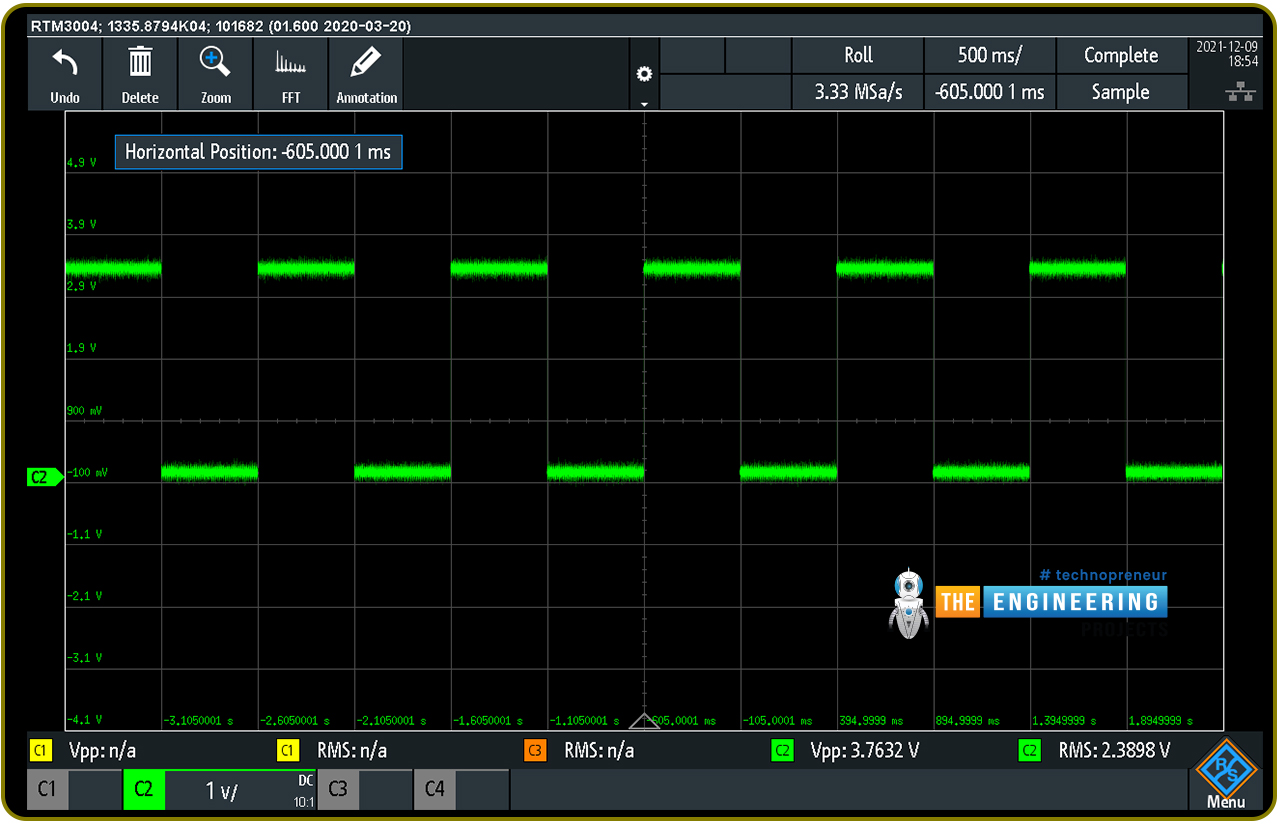Toggle channel C3 on
Image resolution: width=1280 pixels, height=824 pixels.
tap(338, 789)
